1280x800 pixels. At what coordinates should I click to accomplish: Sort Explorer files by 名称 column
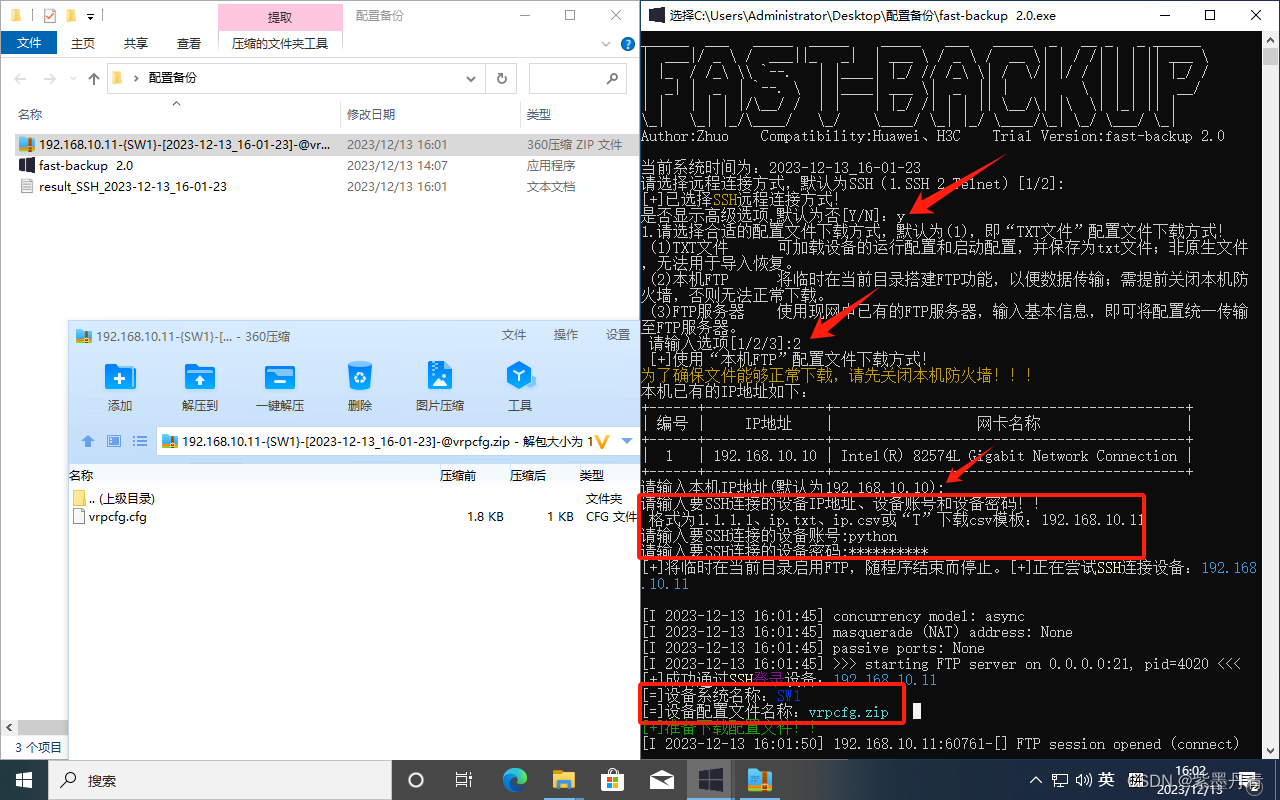pos(30,114)
